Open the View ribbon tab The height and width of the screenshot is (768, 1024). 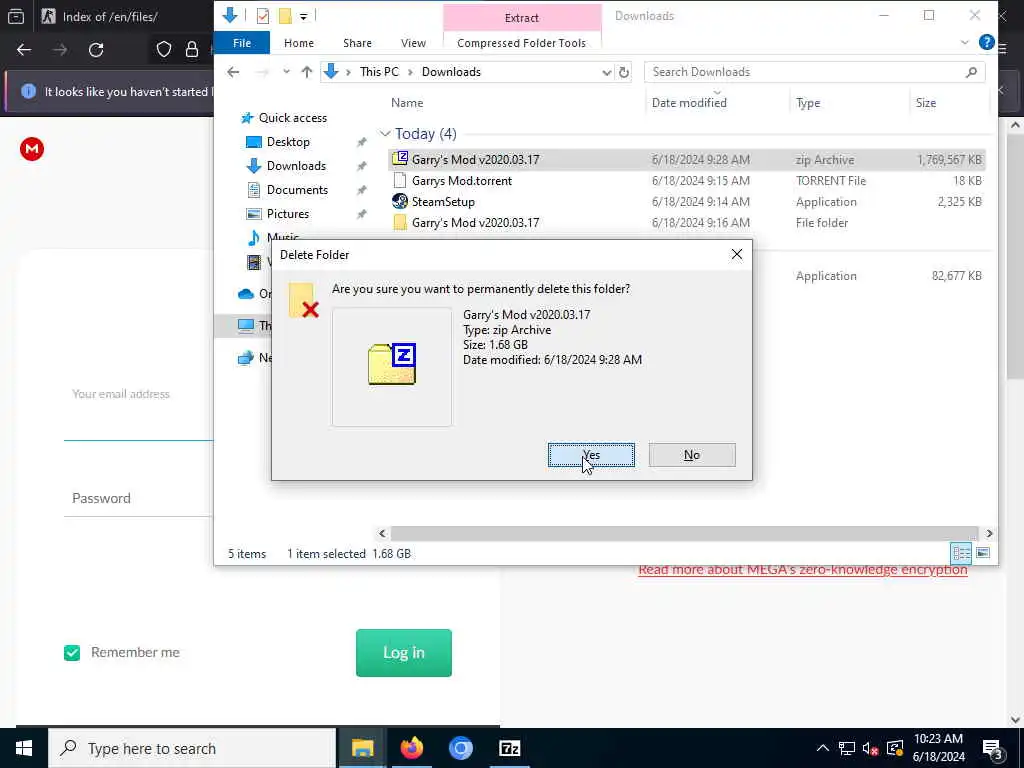413,43
